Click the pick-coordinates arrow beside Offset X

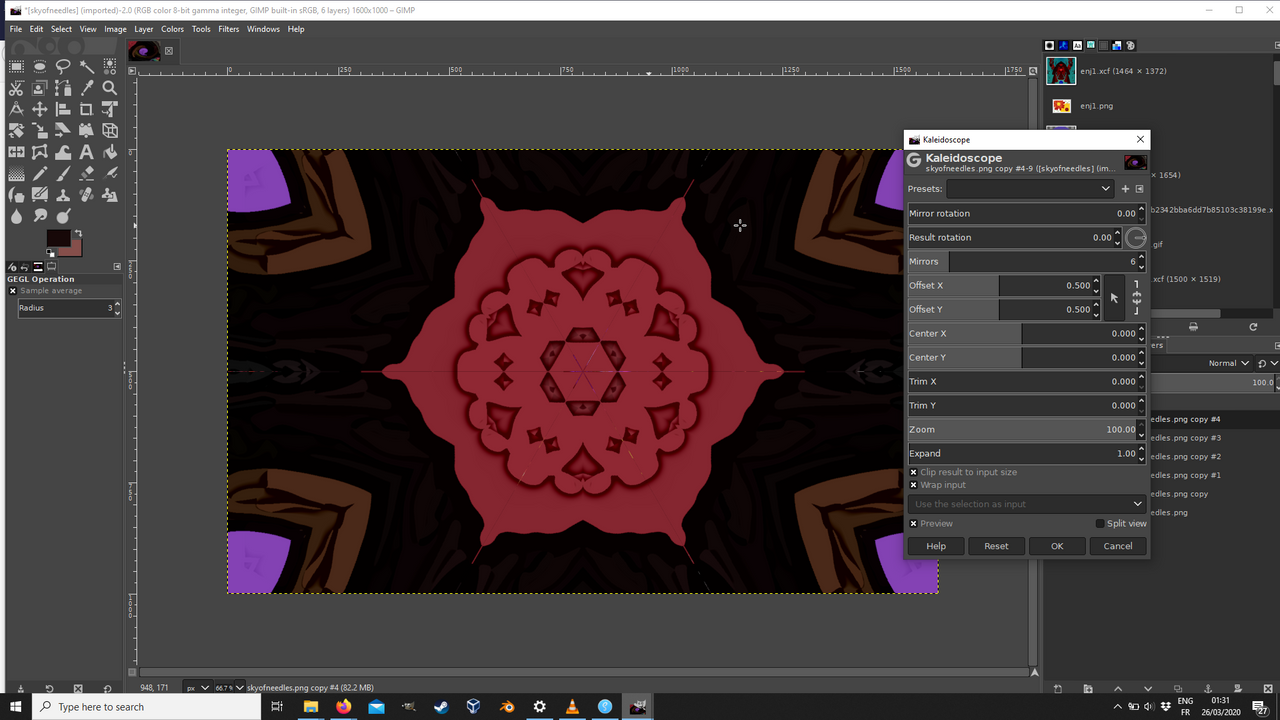(x=1115, y=298)
